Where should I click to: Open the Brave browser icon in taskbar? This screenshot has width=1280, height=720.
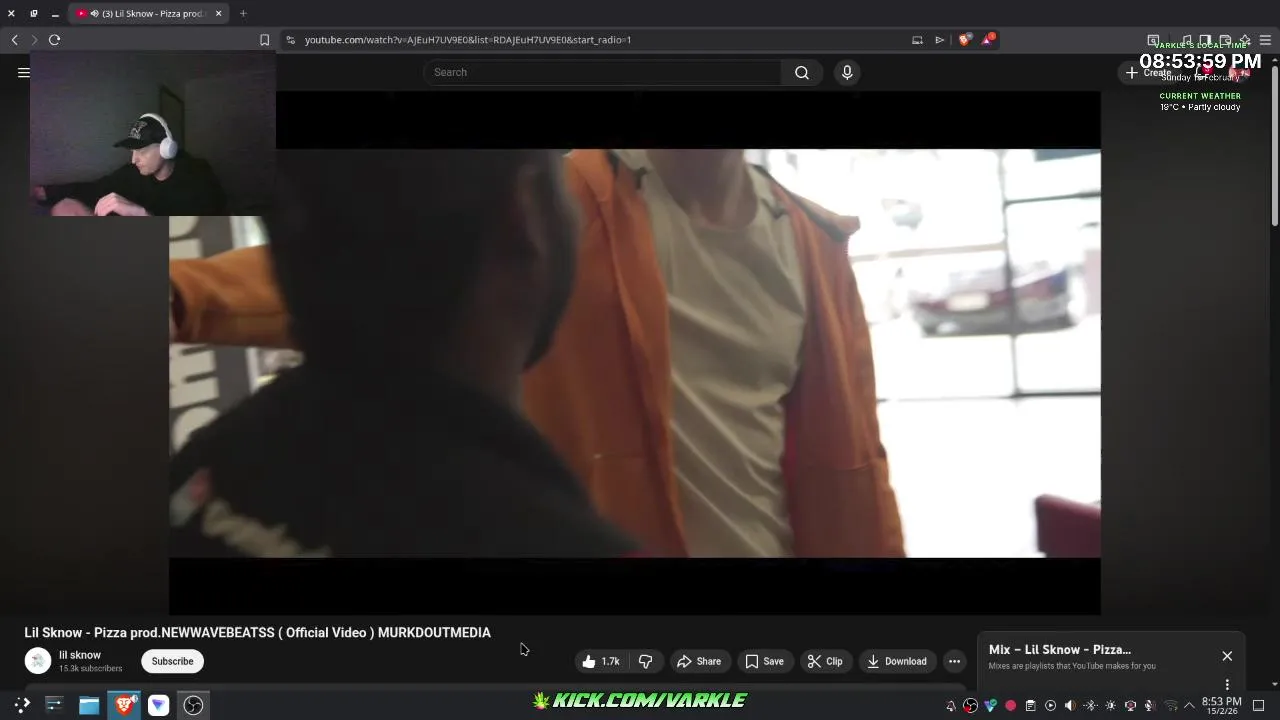(x=124, y=705)
